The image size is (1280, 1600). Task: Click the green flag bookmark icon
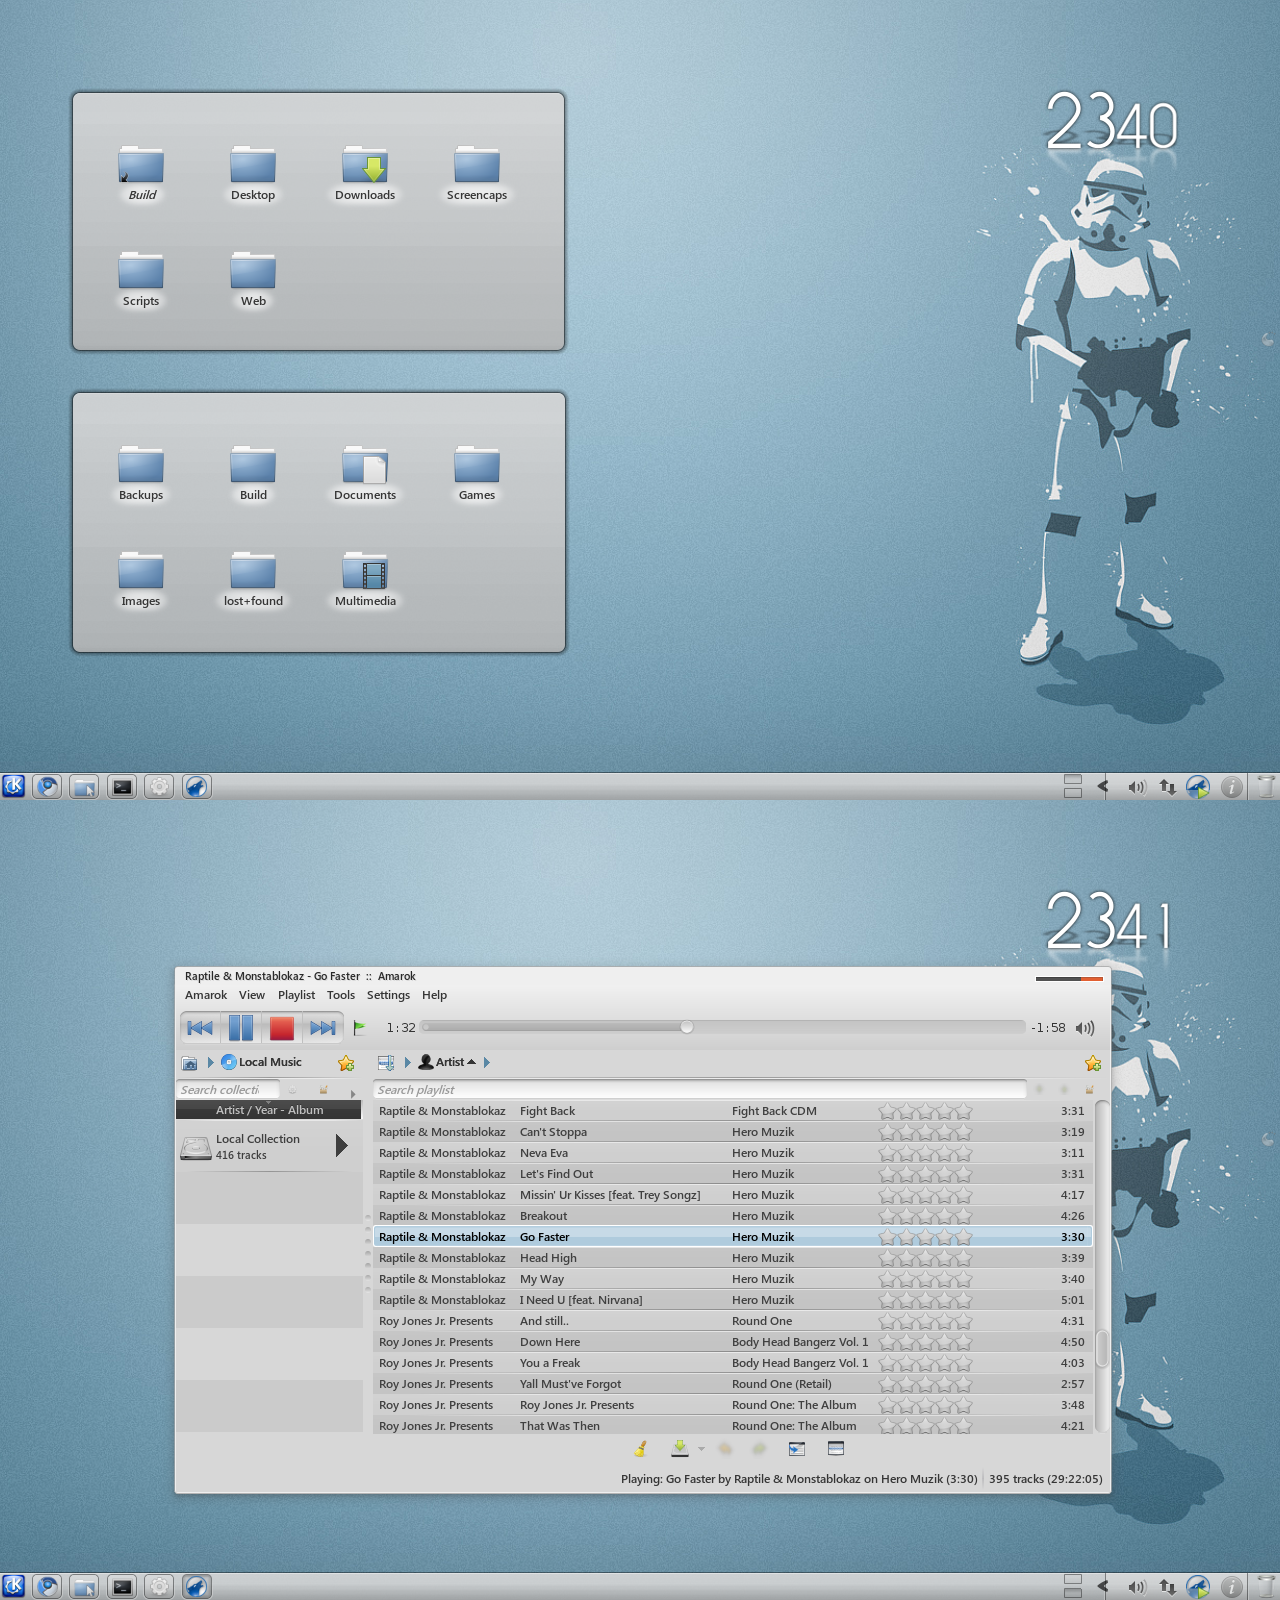pyautogui.click(x=360, y=1027)
